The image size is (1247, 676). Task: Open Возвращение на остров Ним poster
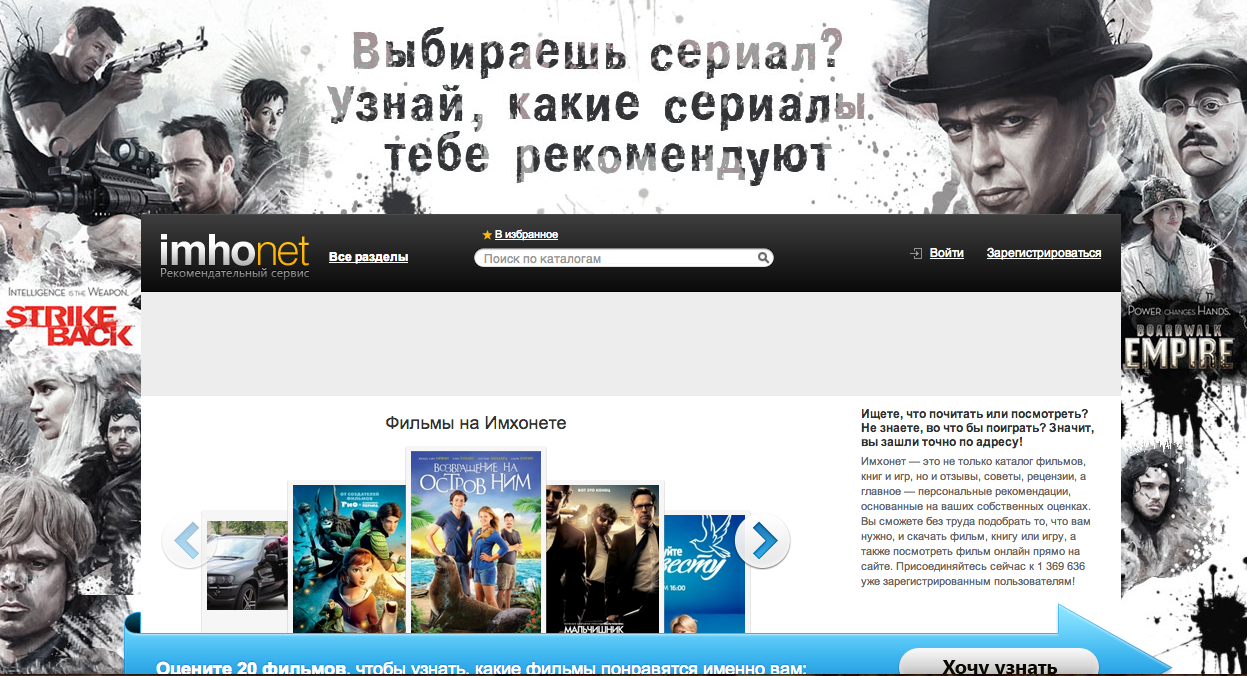476,541
